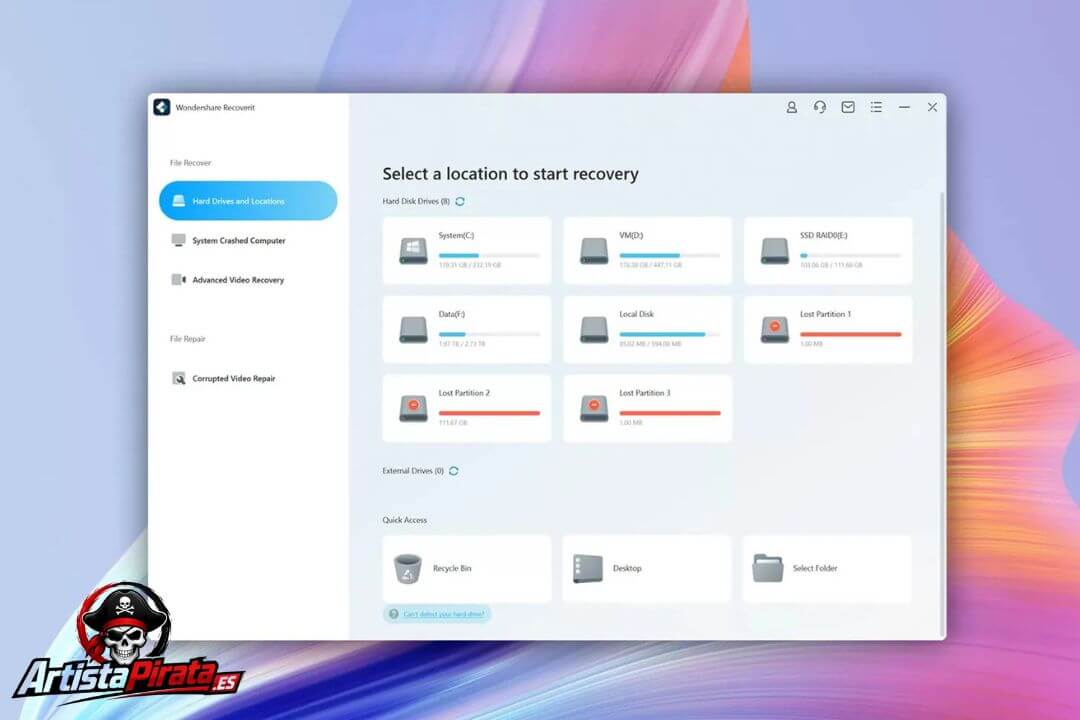
Task: Click the Corrupted Video Repair icon
Action: pyautogui.click(x=178, y=378)
